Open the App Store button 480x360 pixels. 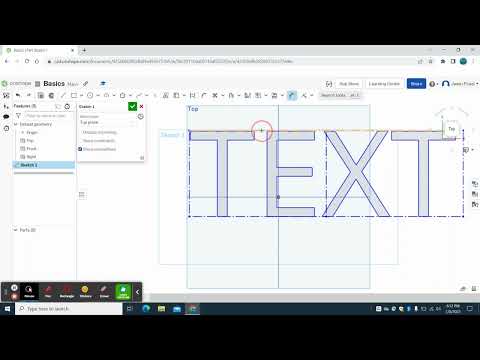[349, 84]
